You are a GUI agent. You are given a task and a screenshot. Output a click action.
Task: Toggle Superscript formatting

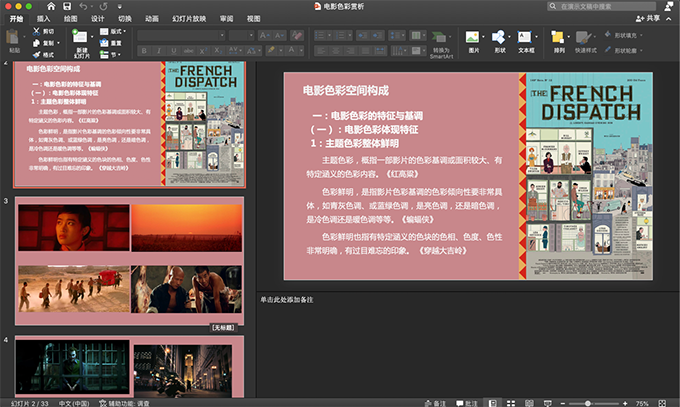click(x=203, y=51)
